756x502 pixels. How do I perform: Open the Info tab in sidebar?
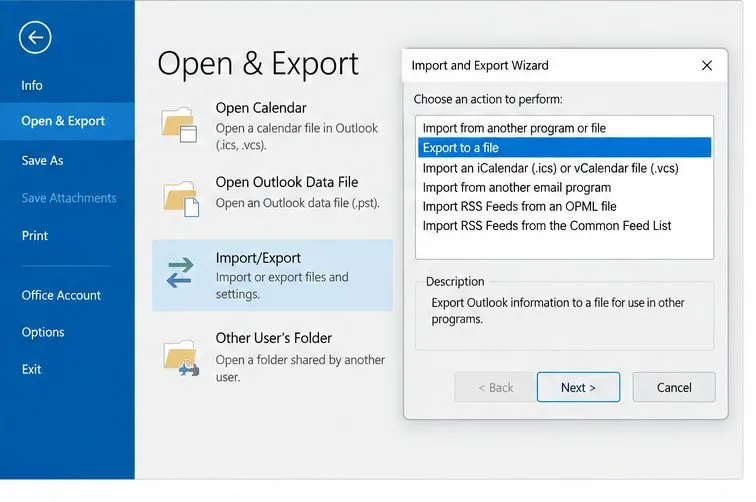[32, 85]
